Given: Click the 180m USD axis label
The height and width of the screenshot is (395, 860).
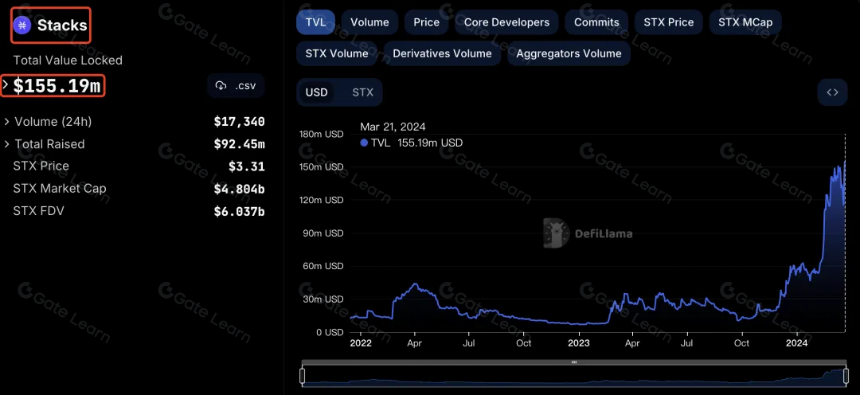Looking at the screenshot, I should pyautogui.click(x=321, y=134).
